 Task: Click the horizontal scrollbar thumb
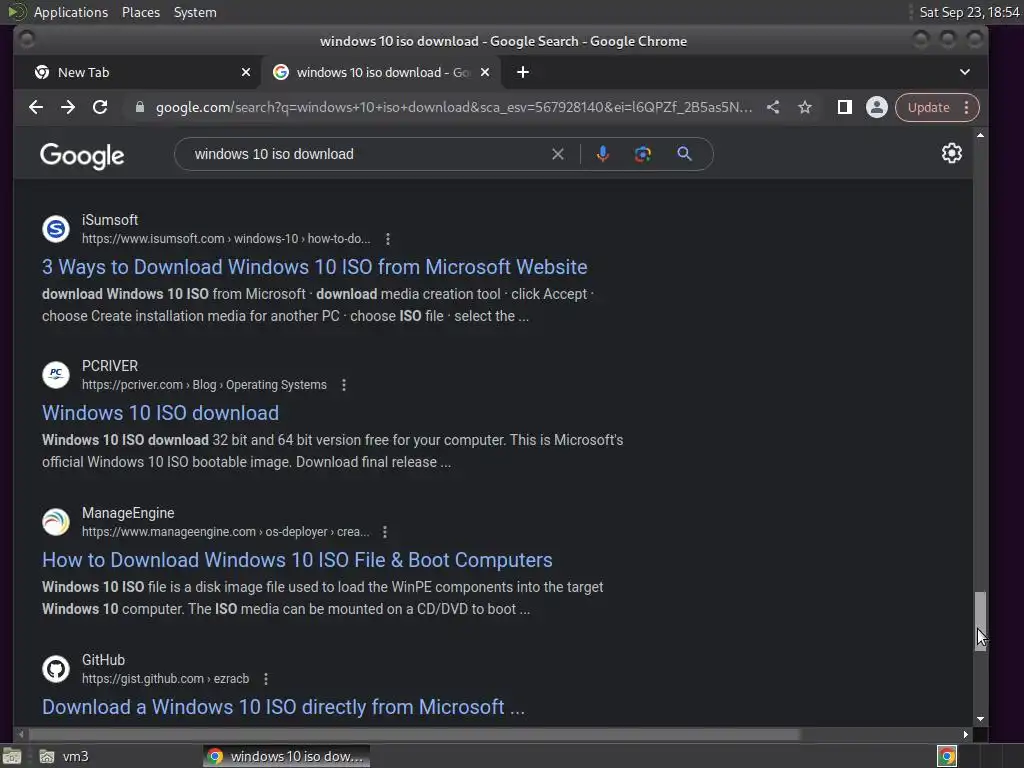point(413,735)
